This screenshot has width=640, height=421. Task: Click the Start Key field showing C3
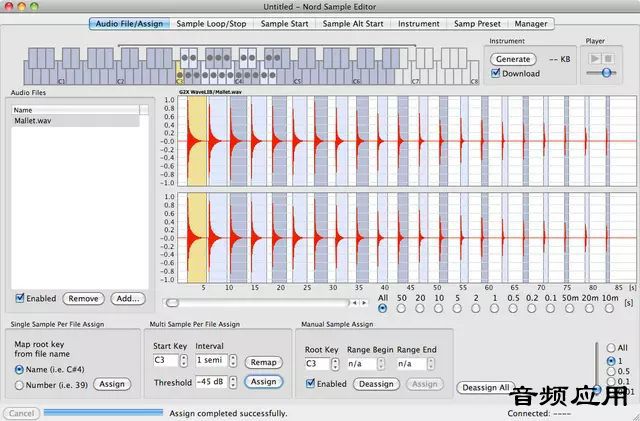pos(166,361)
